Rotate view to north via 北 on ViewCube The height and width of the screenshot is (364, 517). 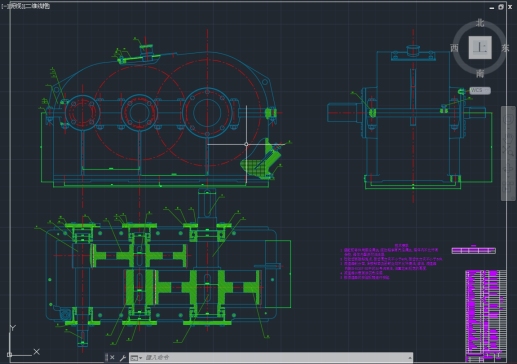tap(480, 23)
